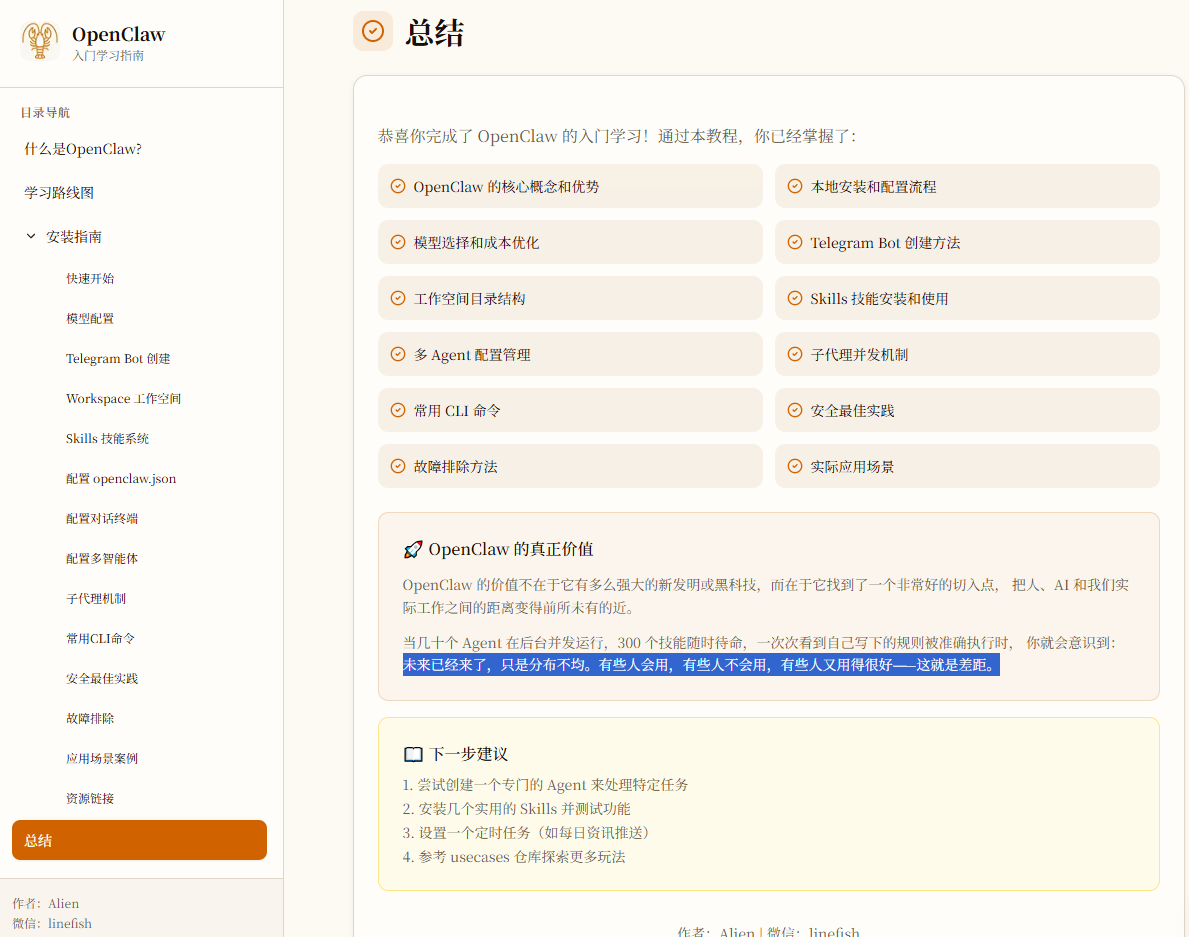Screen dimensions: 1189x937
Task: Click check icon for 子代理并发机制
Action: click(795, 354)
